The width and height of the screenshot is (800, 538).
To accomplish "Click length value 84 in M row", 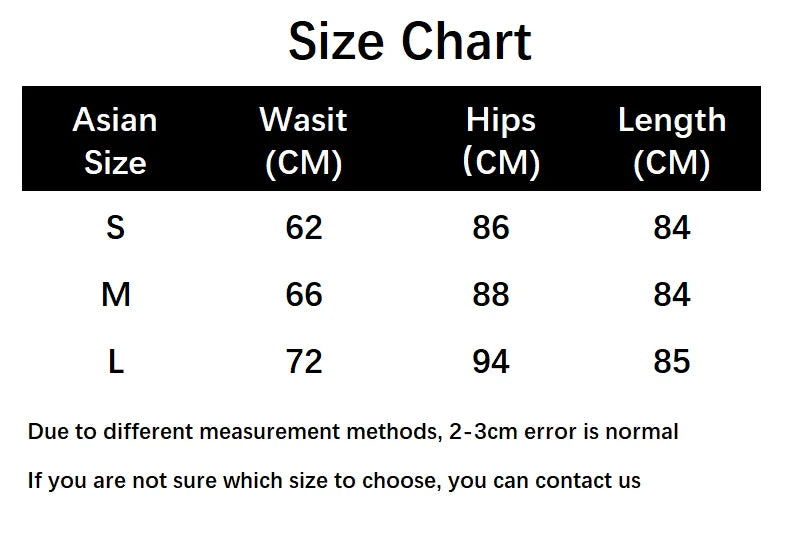I will coord(672,295).
